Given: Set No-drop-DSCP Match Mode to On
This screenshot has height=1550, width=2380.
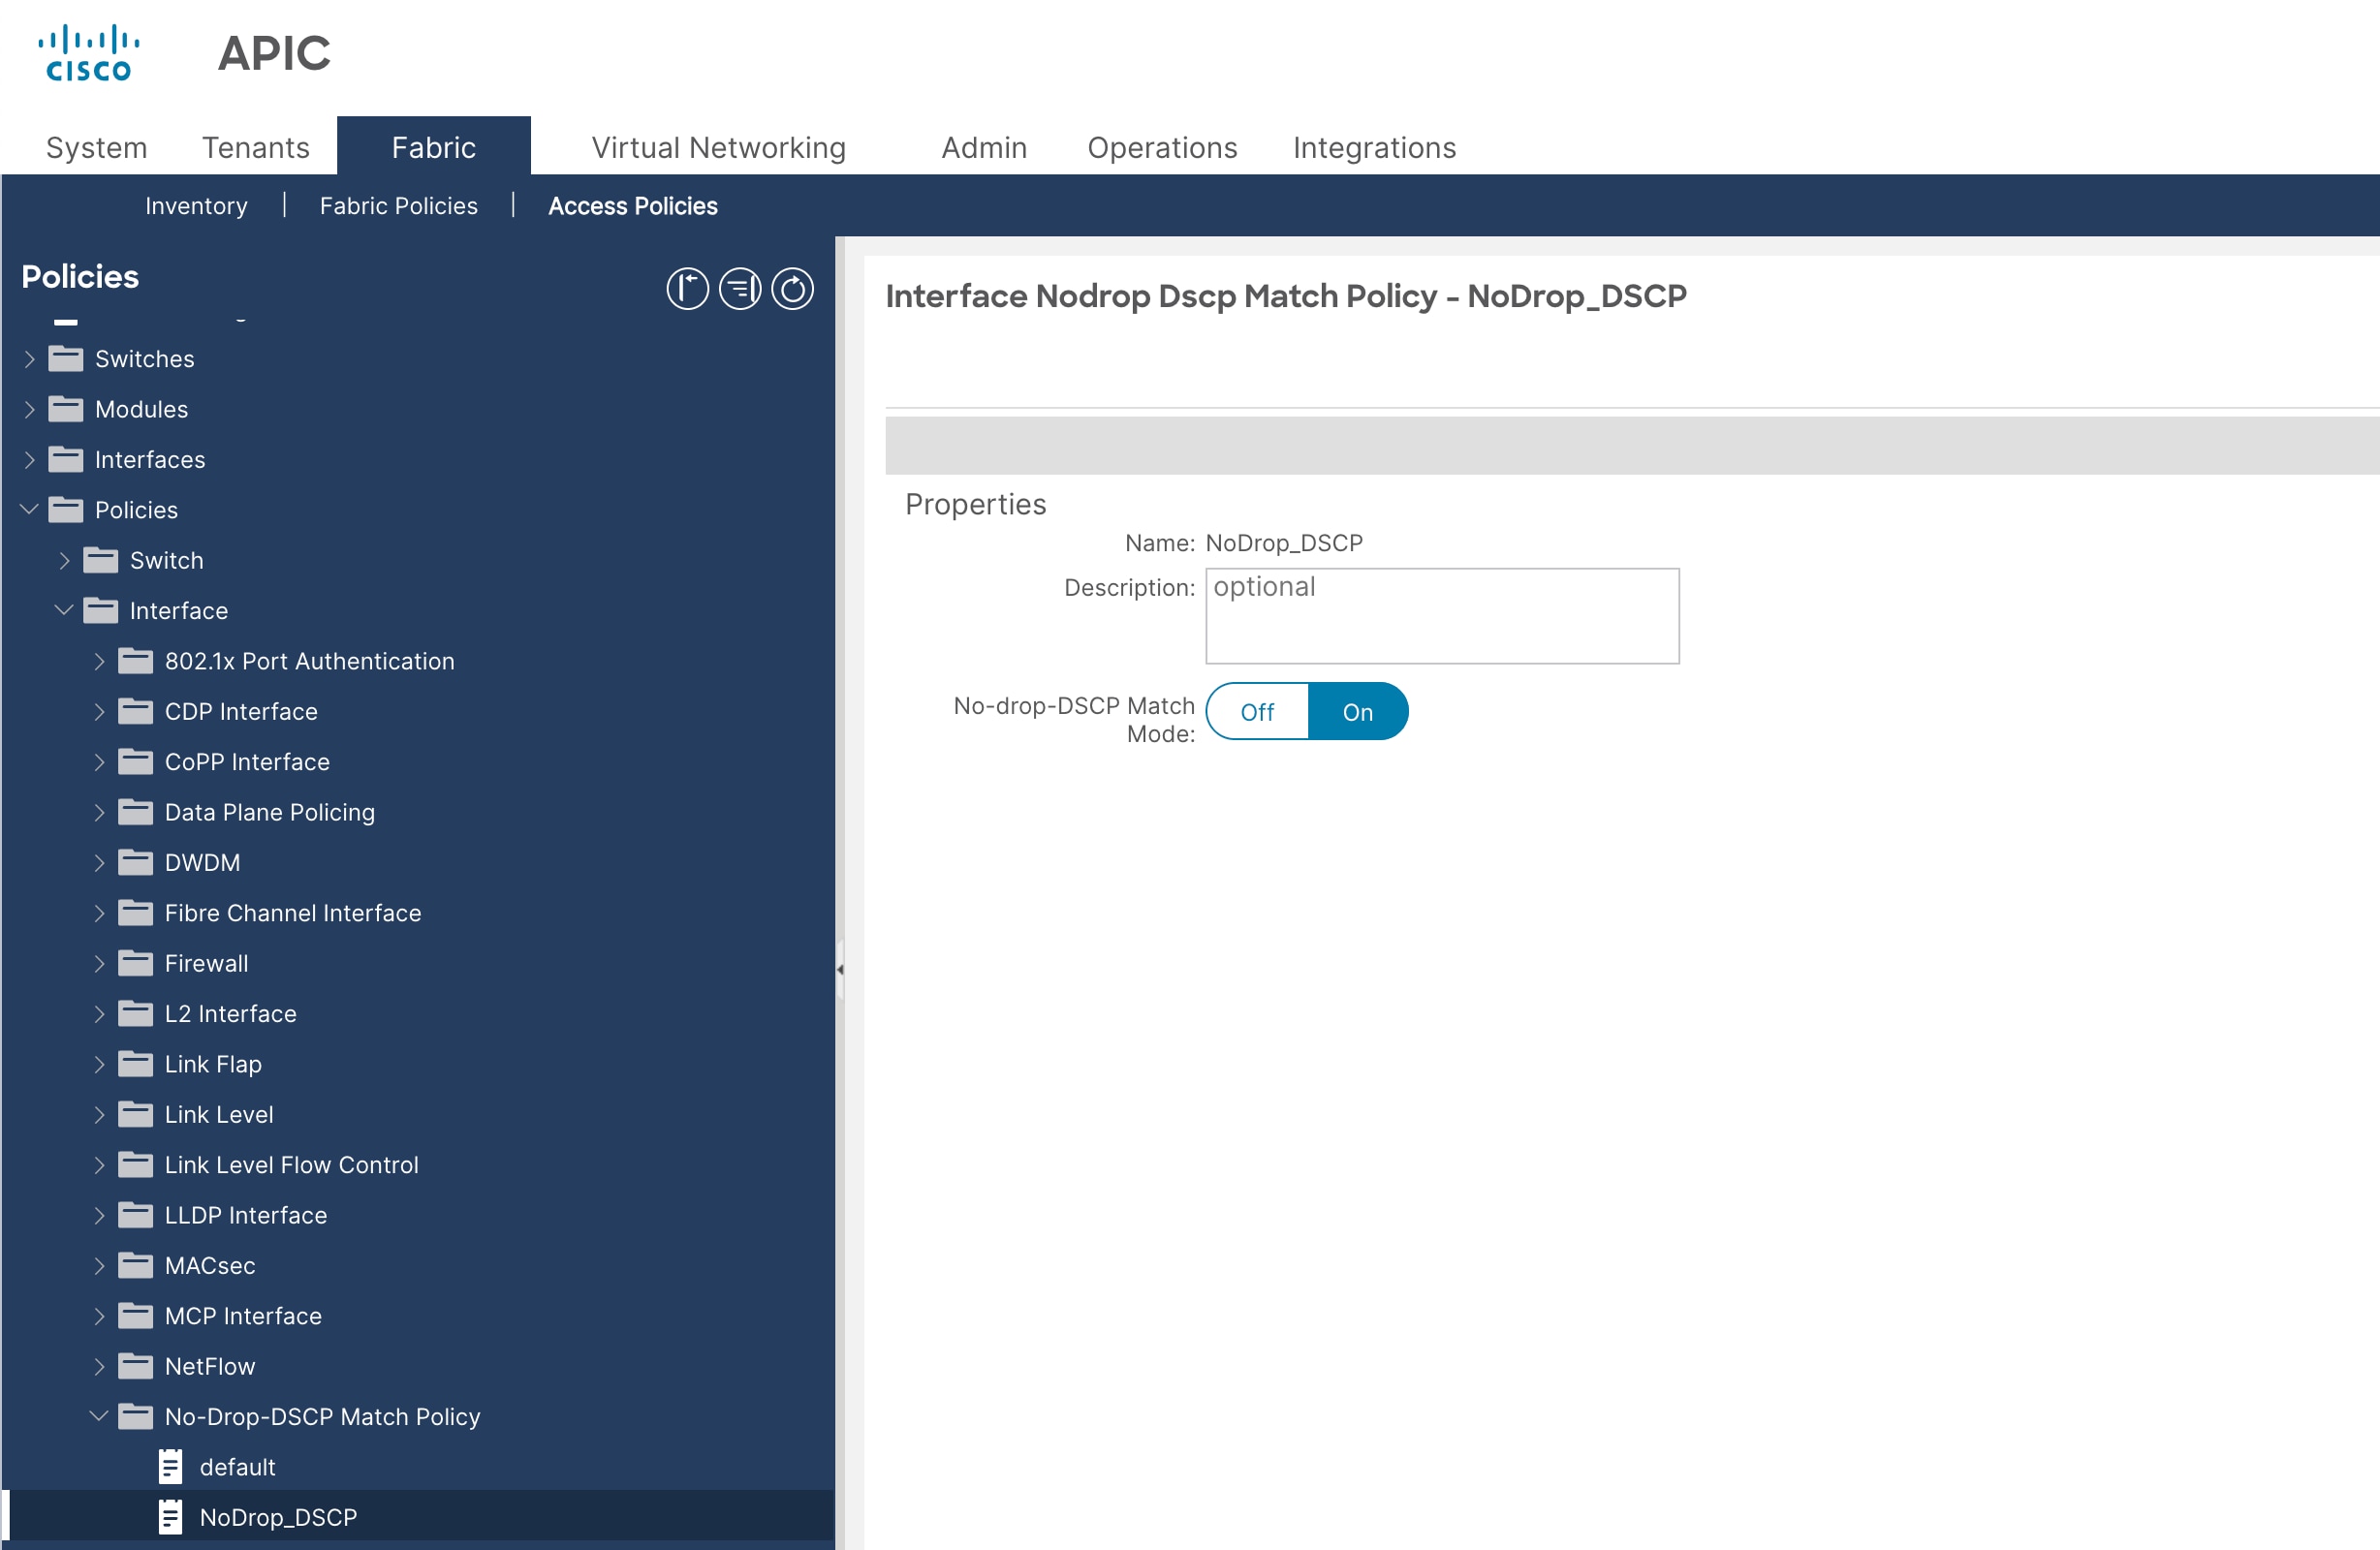Looking at the screenshot, I should click(x=1357, y=711).
